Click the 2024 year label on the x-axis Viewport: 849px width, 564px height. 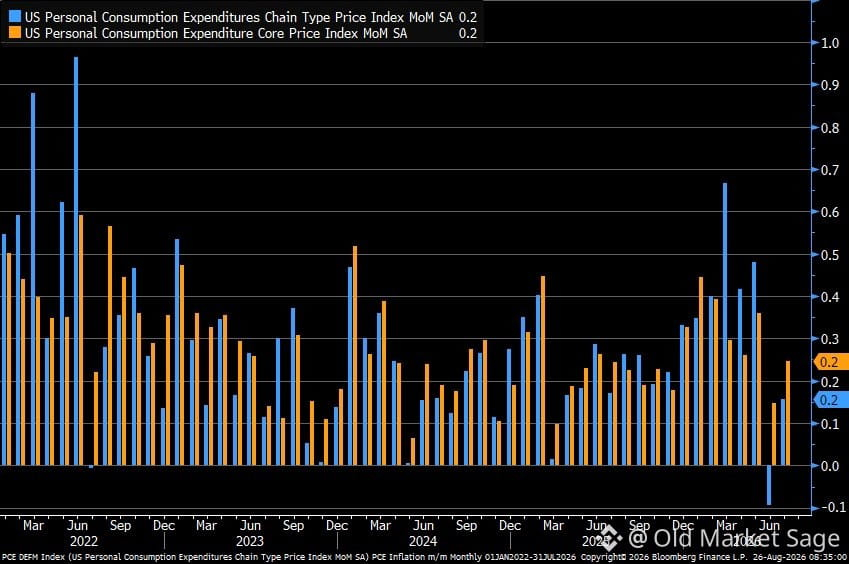pyautogui.click(x=423, y=541)
